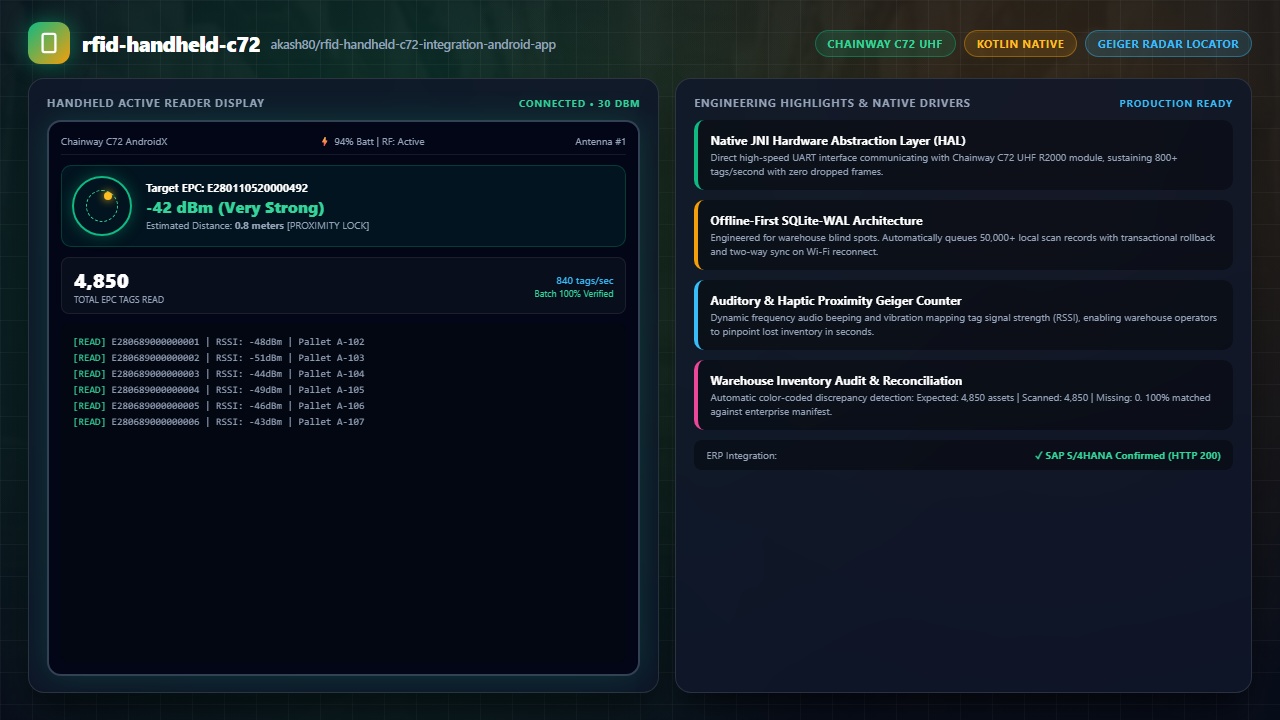Click the green-yellow rfid-handheld-c72 app logo
The height and width of the screenshot is (720, 1280).
(x=49, y=43)
